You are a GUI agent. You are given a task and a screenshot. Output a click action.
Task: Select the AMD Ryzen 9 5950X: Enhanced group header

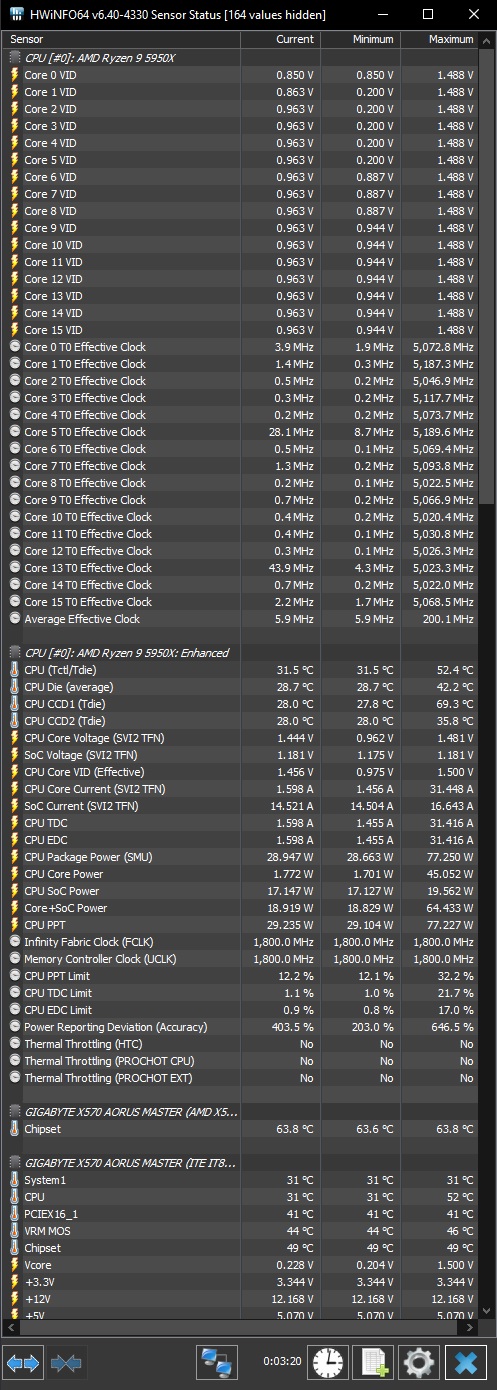click(241, 653)
